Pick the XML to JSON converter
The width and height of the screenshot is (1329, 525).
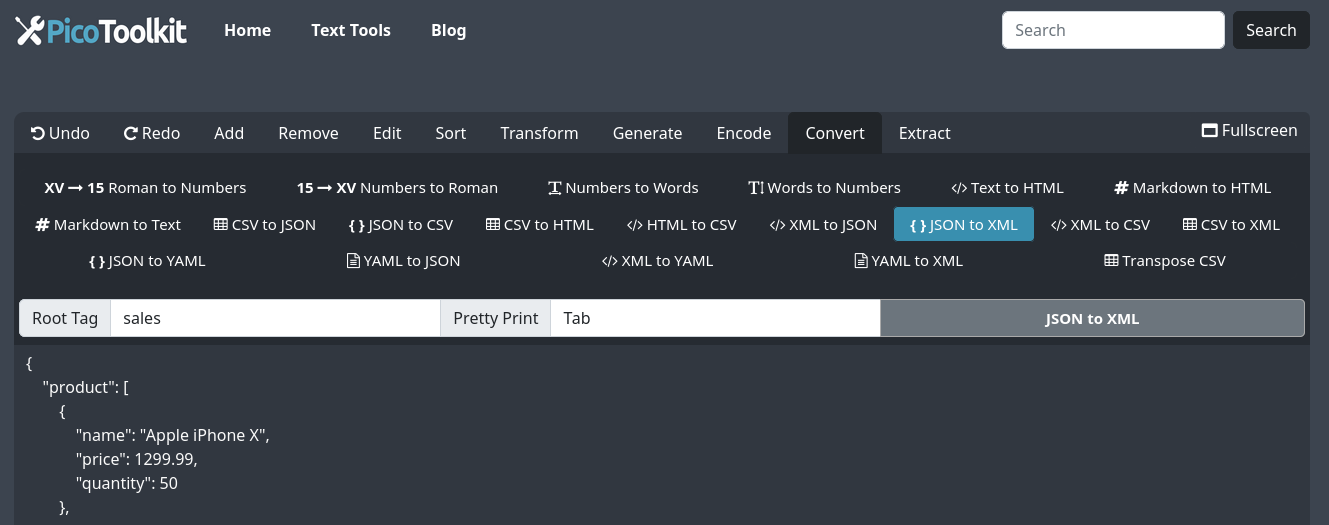[x=823, y=225]
